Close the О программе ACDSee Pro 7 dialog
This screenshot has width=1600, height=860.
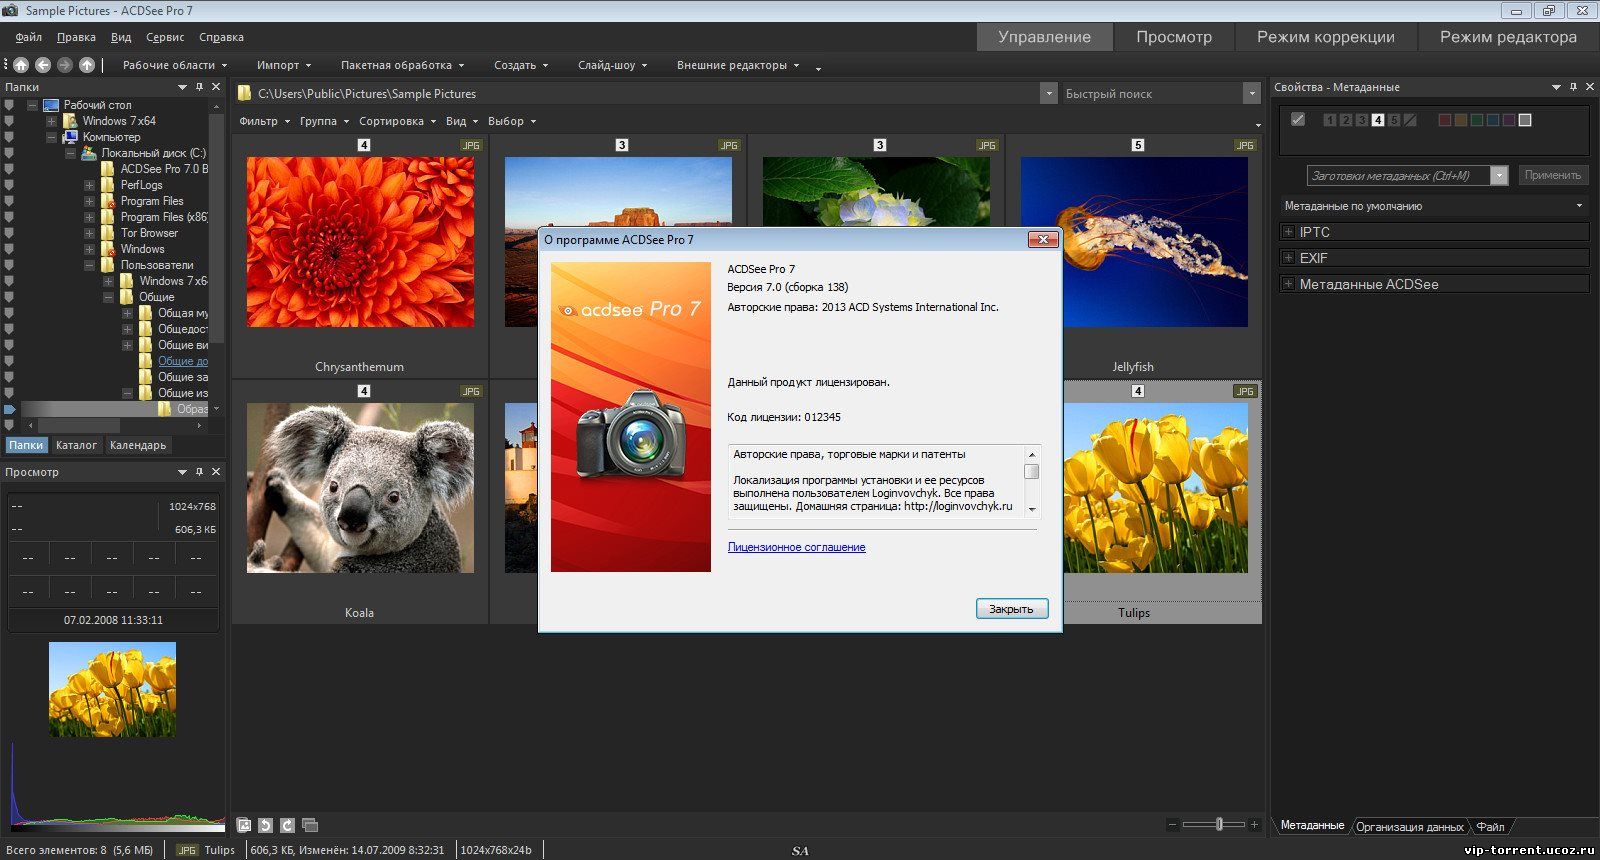click(x=1043, y=240)
